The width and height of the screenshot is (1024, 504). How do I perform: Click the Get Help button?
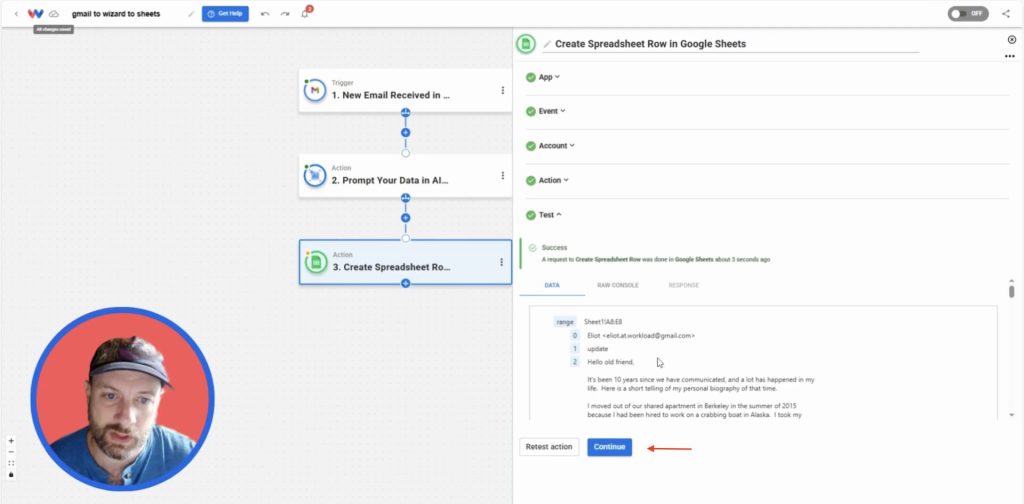(x=225, y=14)
